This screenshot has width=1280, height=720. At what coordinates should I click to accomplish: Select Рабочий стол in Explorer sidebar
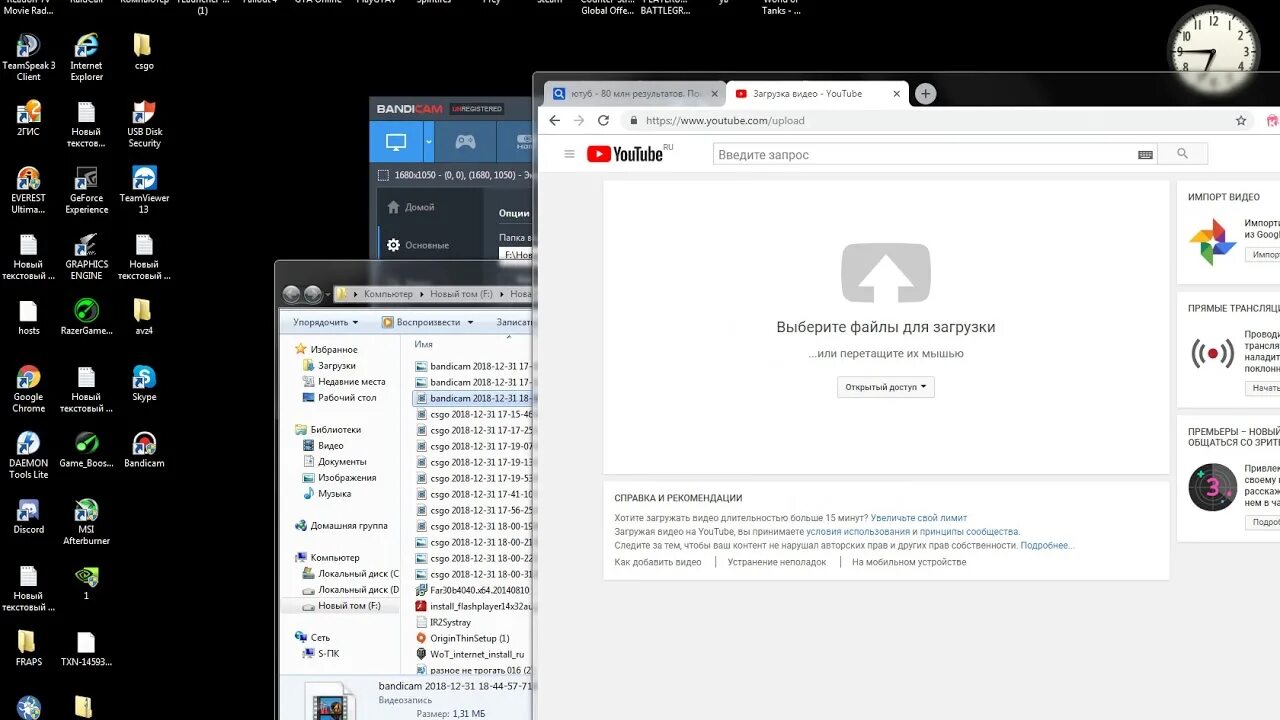pyautogui.click(x=347, y=398)
